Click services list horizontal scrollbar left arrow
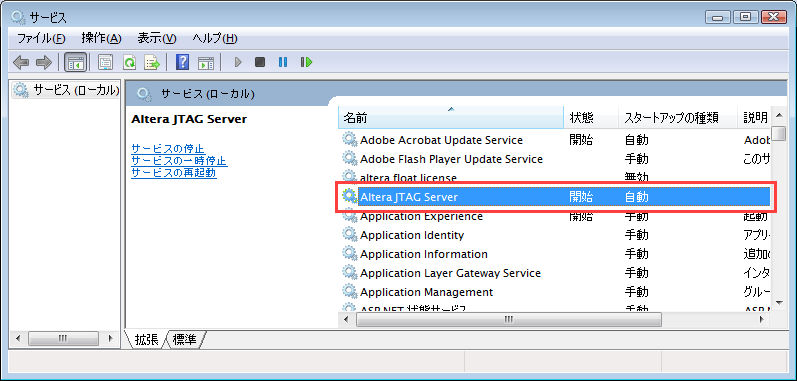Image resolution: width=797 pixels, height=381 pixels. click(x=346, y=319)
